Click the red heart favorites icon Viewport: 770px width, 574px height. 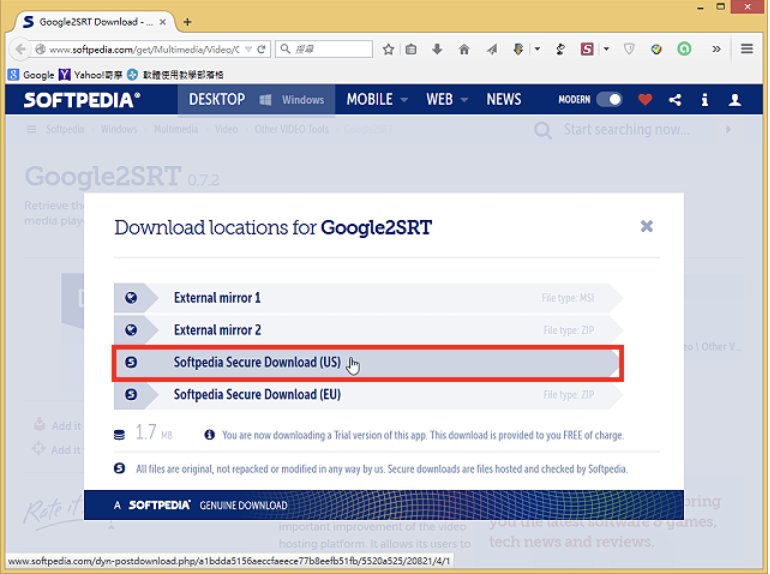click(x=645, y=100)
